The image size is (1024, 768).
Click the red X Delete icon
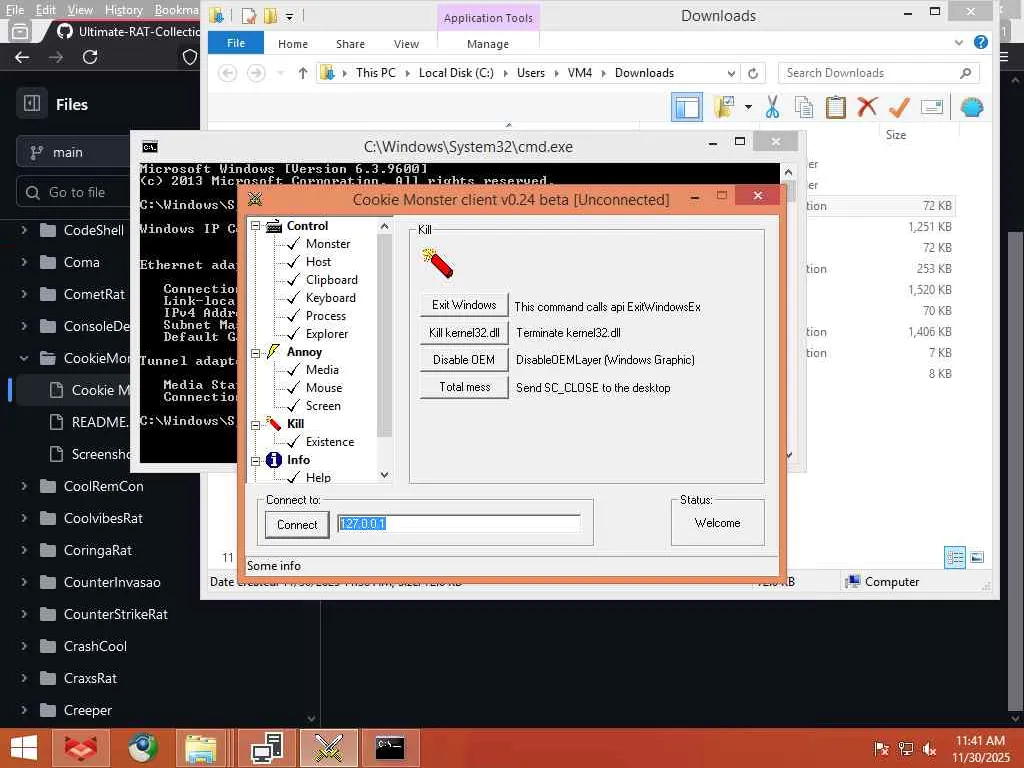click(x=867, y=106)
